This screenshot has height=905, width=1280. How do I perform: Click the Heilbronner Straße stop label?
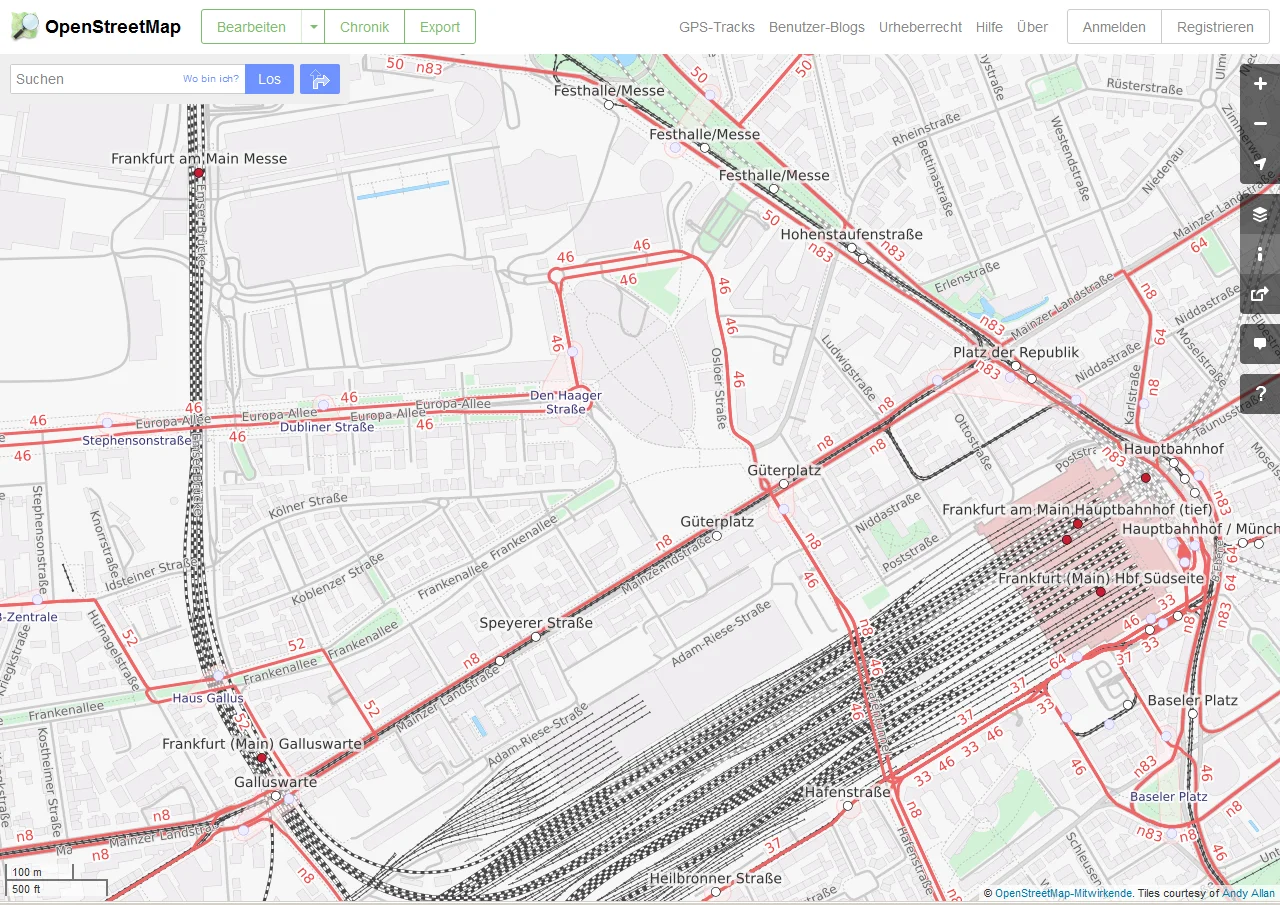pos(715,879)
